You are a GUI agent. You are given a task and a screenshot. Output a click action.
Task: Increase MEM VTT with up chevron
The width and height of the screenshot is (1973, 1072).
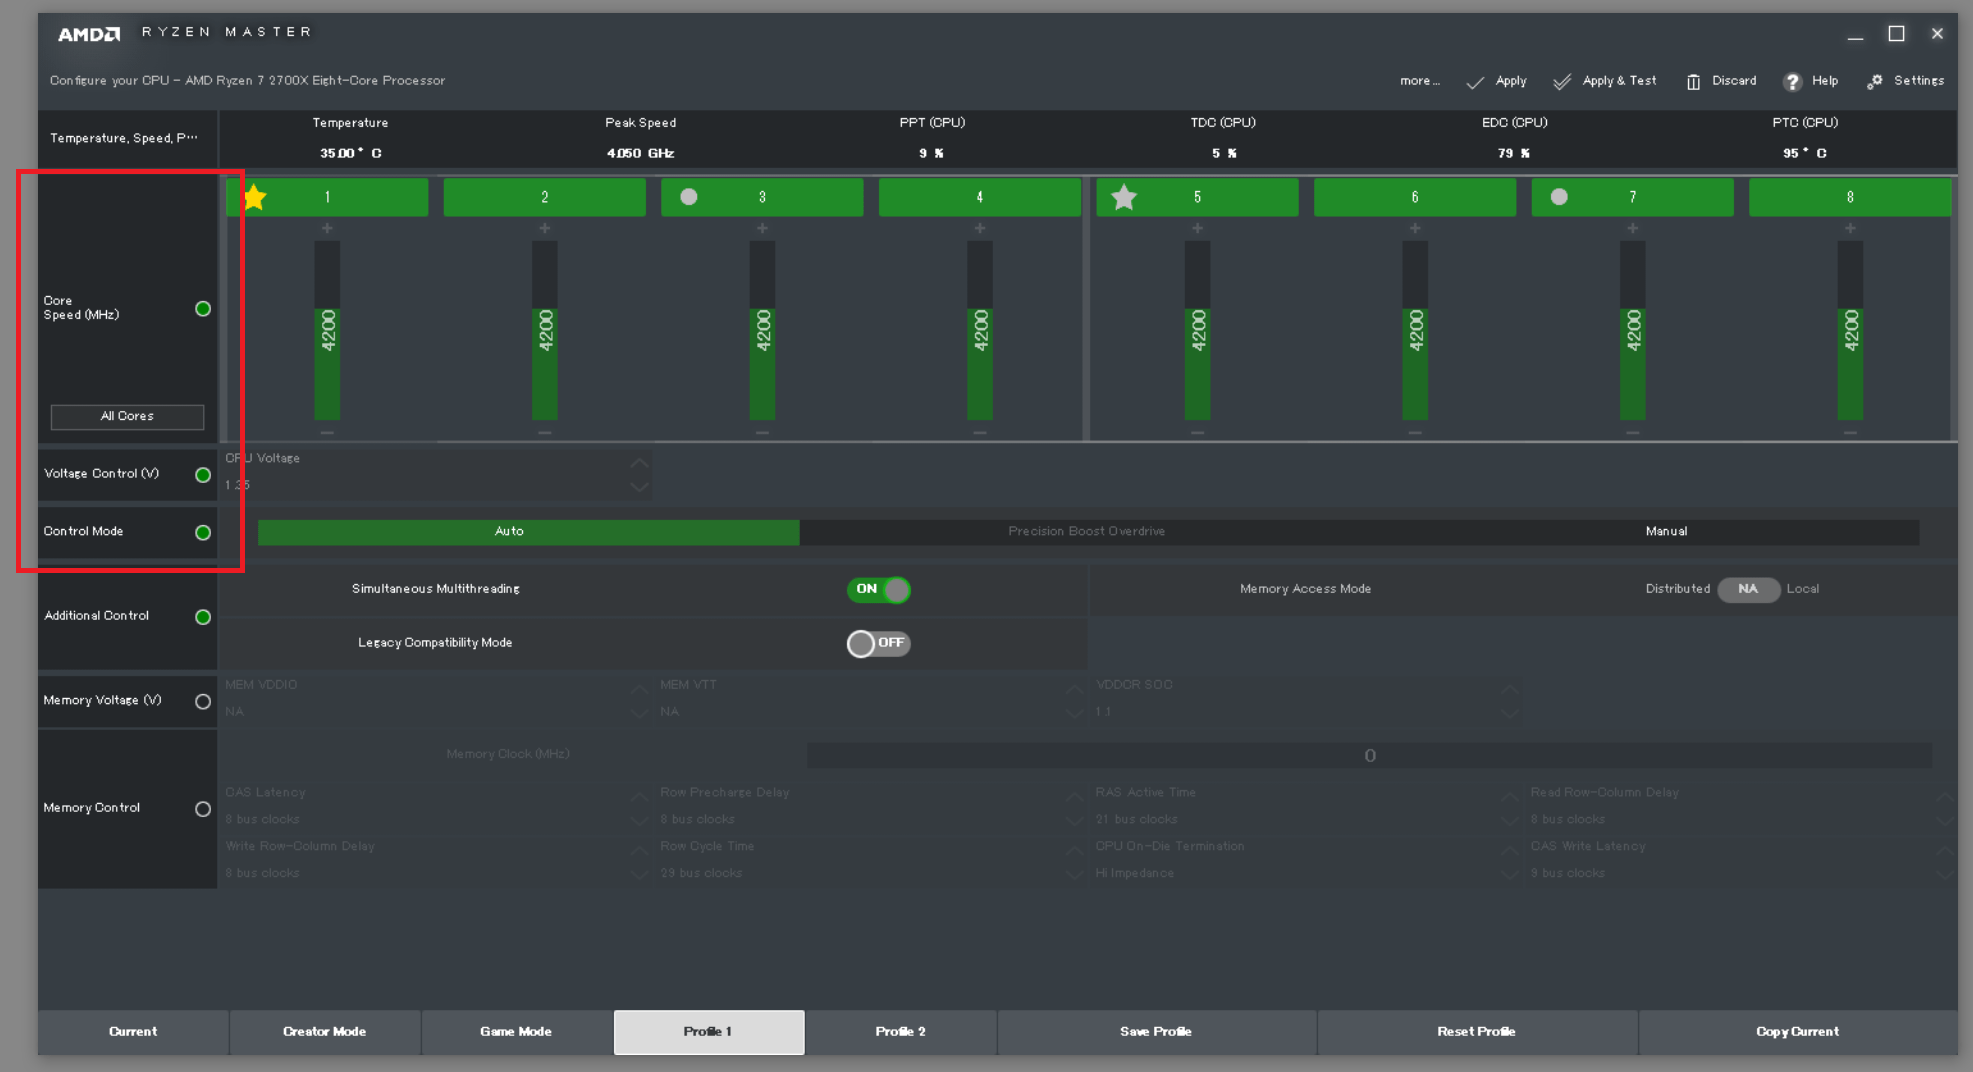tap(1074, 690)
